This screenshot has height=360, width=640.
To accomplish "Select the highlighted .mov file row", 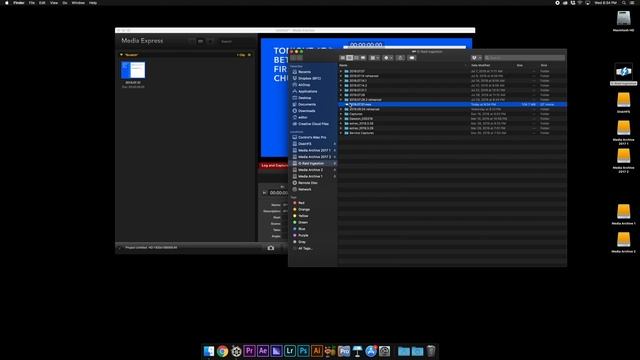I will point(452,105).
